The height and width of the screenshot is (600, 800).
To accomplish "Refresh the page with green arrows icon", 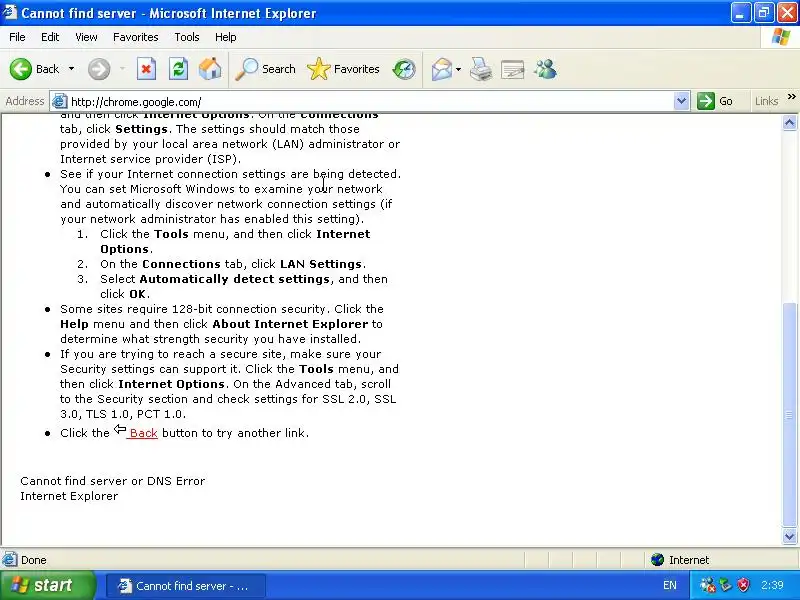I will 179,69.
